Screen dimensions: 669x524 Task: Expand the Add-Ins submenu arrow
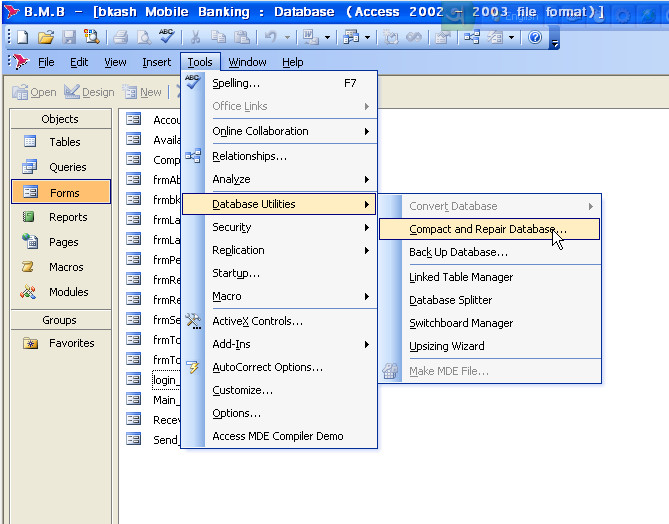coord(366,344)
